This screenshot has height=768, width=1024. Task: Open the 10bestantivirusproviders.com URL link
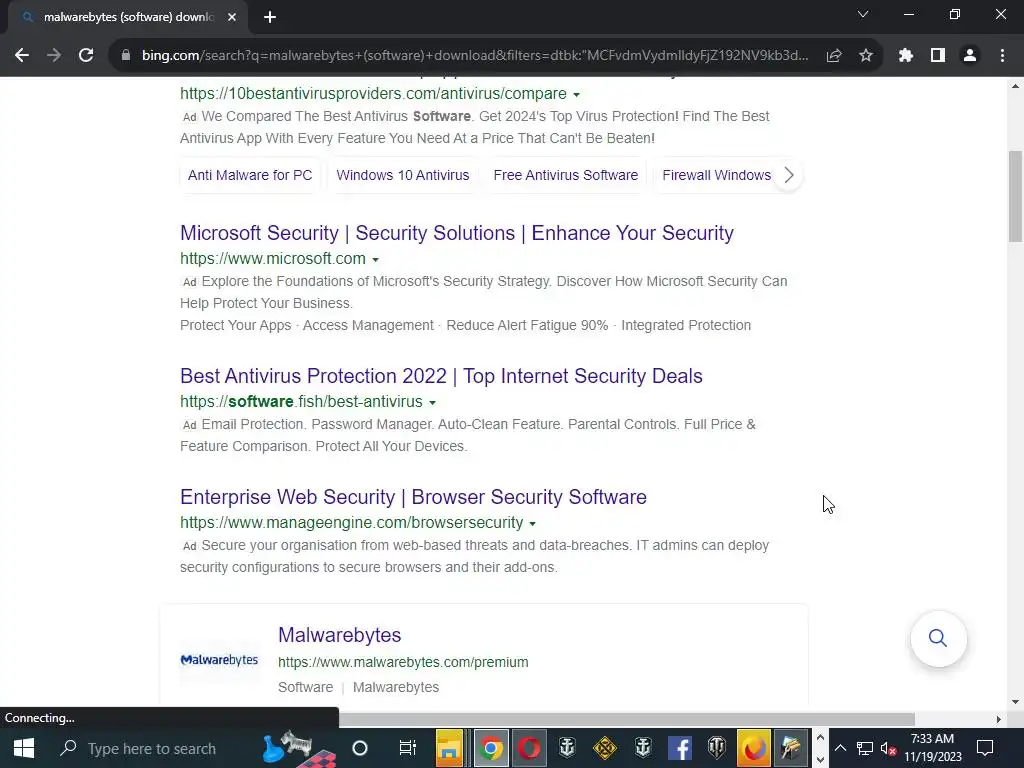point(373,93)
